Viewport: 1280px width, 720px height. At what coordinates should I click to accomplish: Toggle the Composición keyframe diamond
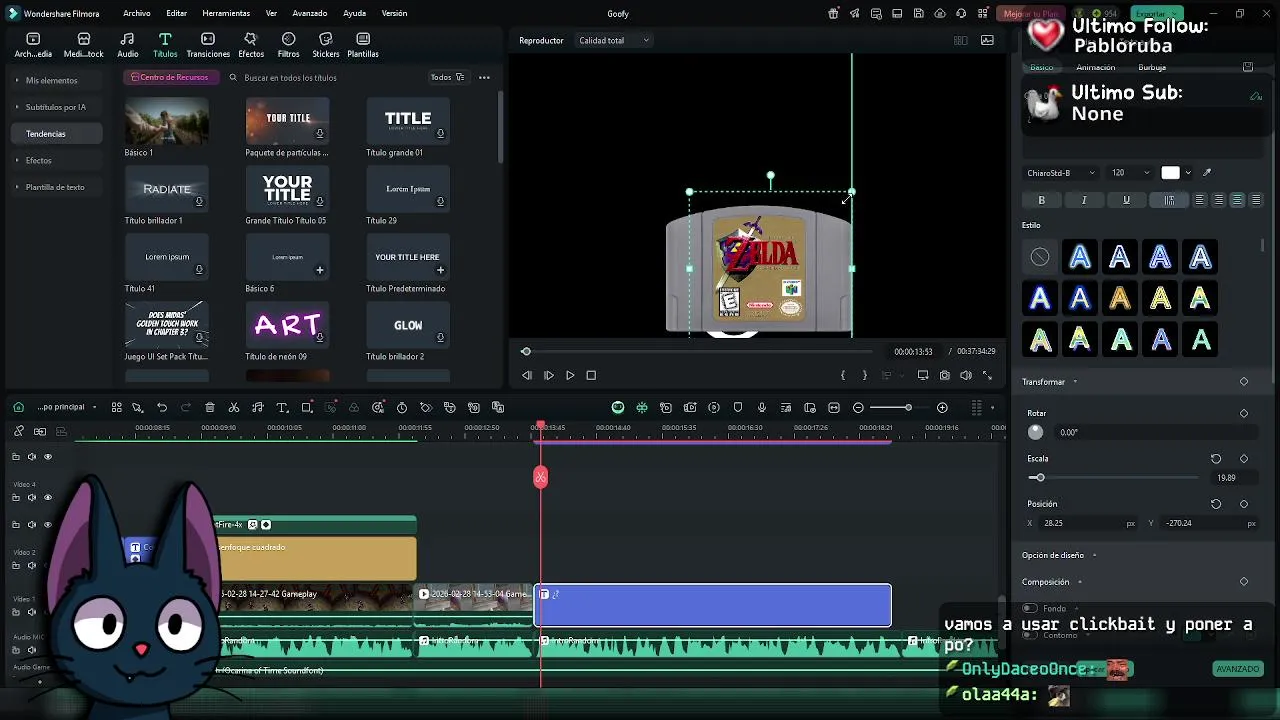(x=1244, y=582)
